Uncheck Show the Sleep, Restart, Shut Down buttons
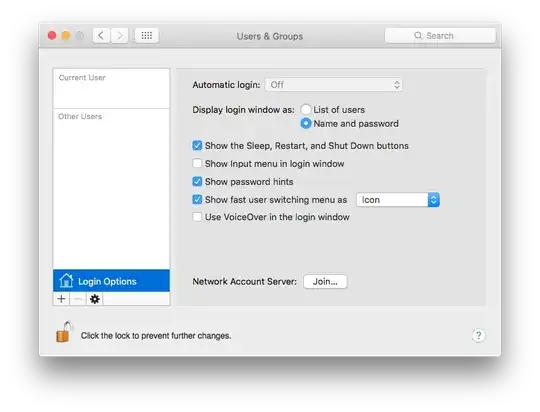 click(x=197, y=146)
